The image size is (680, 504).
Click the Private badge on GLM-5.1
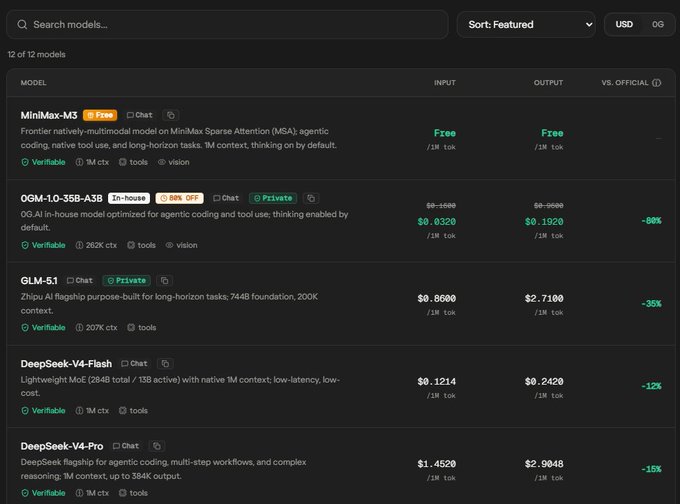click(x=127, y=281)
